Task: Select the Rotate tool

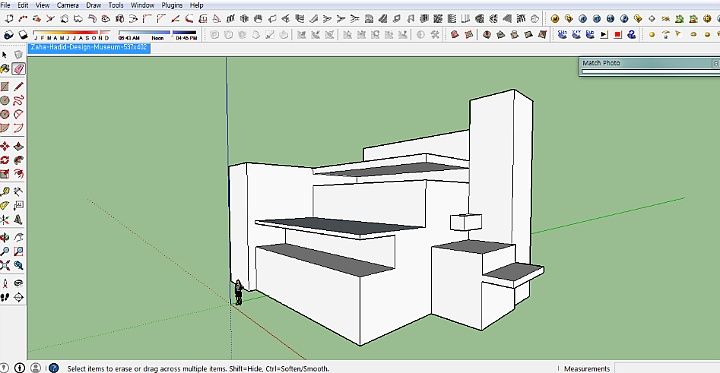Action: [x=5, y=160]
